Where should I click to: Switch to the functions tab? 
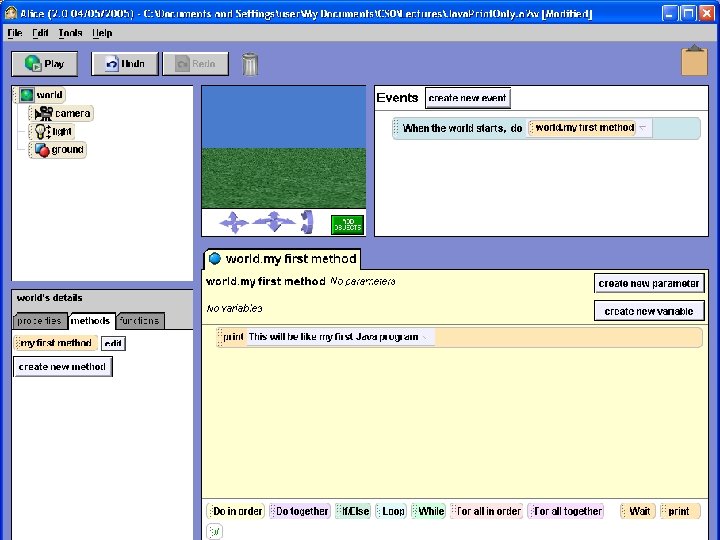pyautogui.click(x=139, y=321)
